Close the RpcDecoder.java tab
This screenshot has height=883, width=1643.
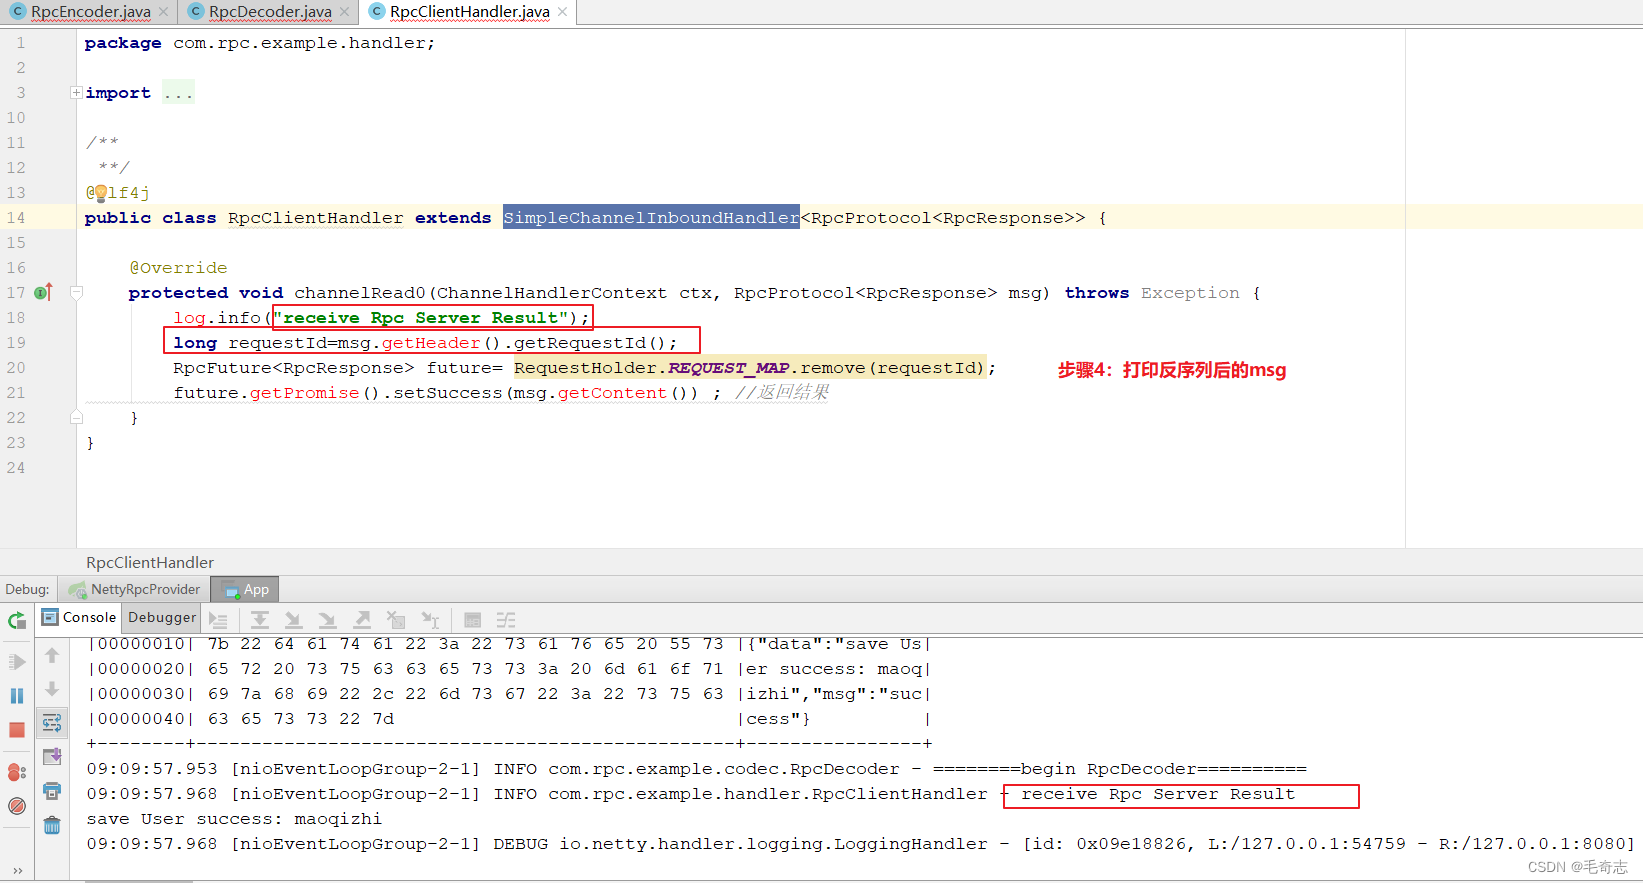click(344, 12)
